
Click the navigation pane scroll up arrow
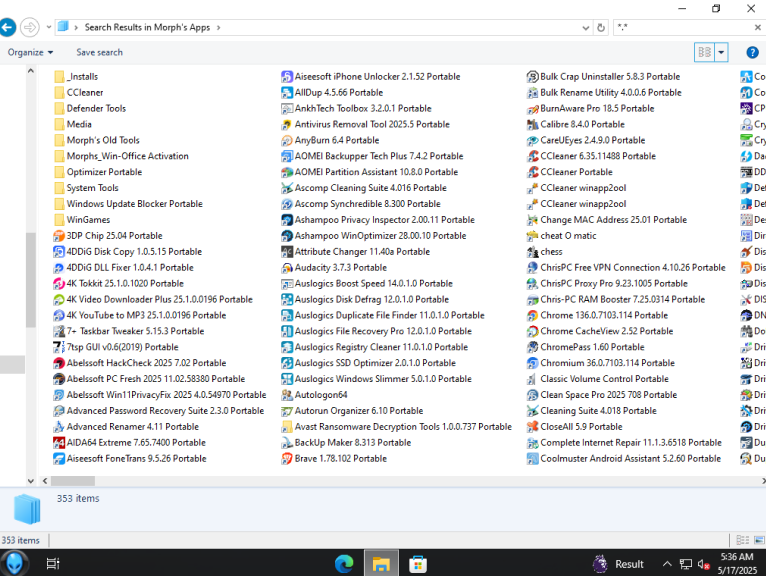(31, 71)
